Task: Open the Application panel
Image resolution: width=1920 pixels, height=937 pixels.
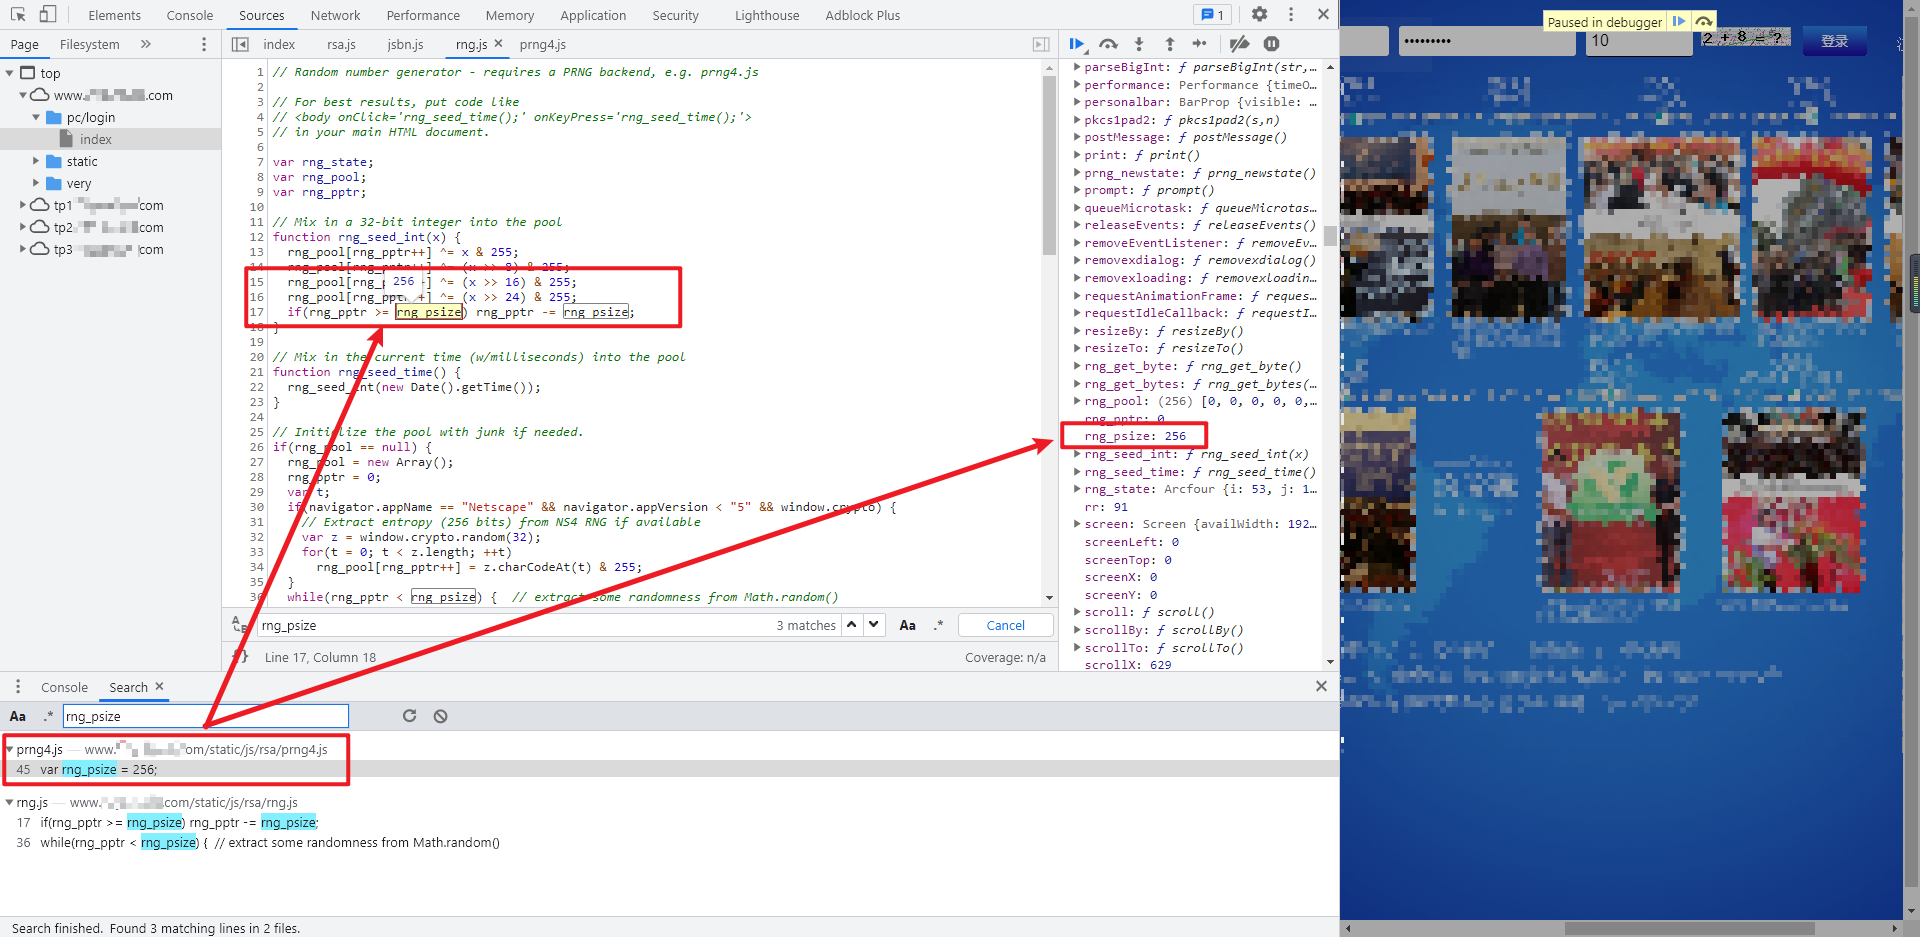Action: [593, 15]
